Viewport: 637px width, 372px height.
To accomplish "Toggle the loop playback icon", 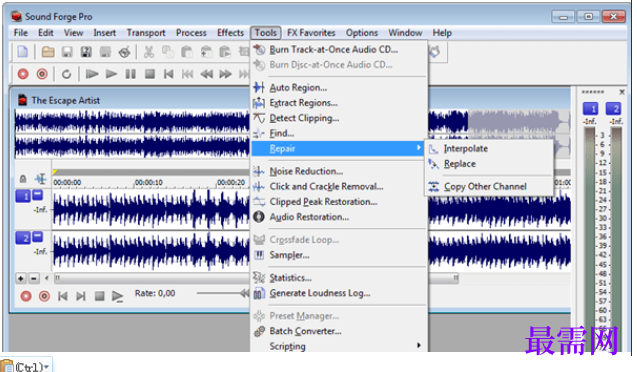I will pyautogui.click(x=67, y=74).
